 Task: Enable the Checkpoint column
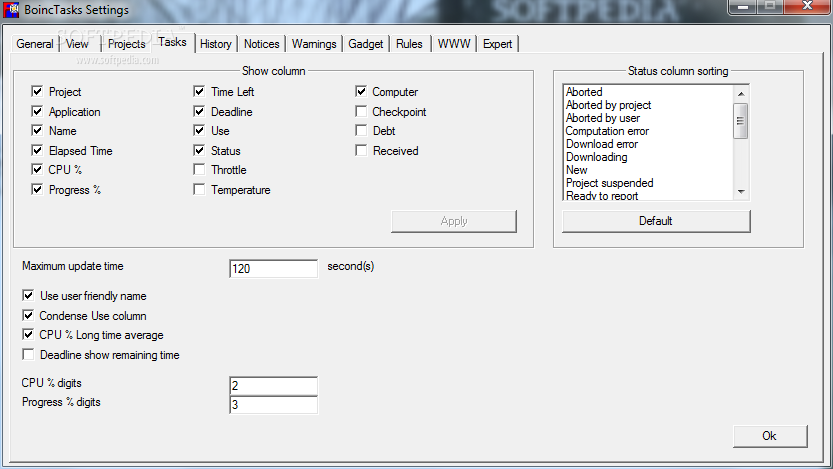361,111
